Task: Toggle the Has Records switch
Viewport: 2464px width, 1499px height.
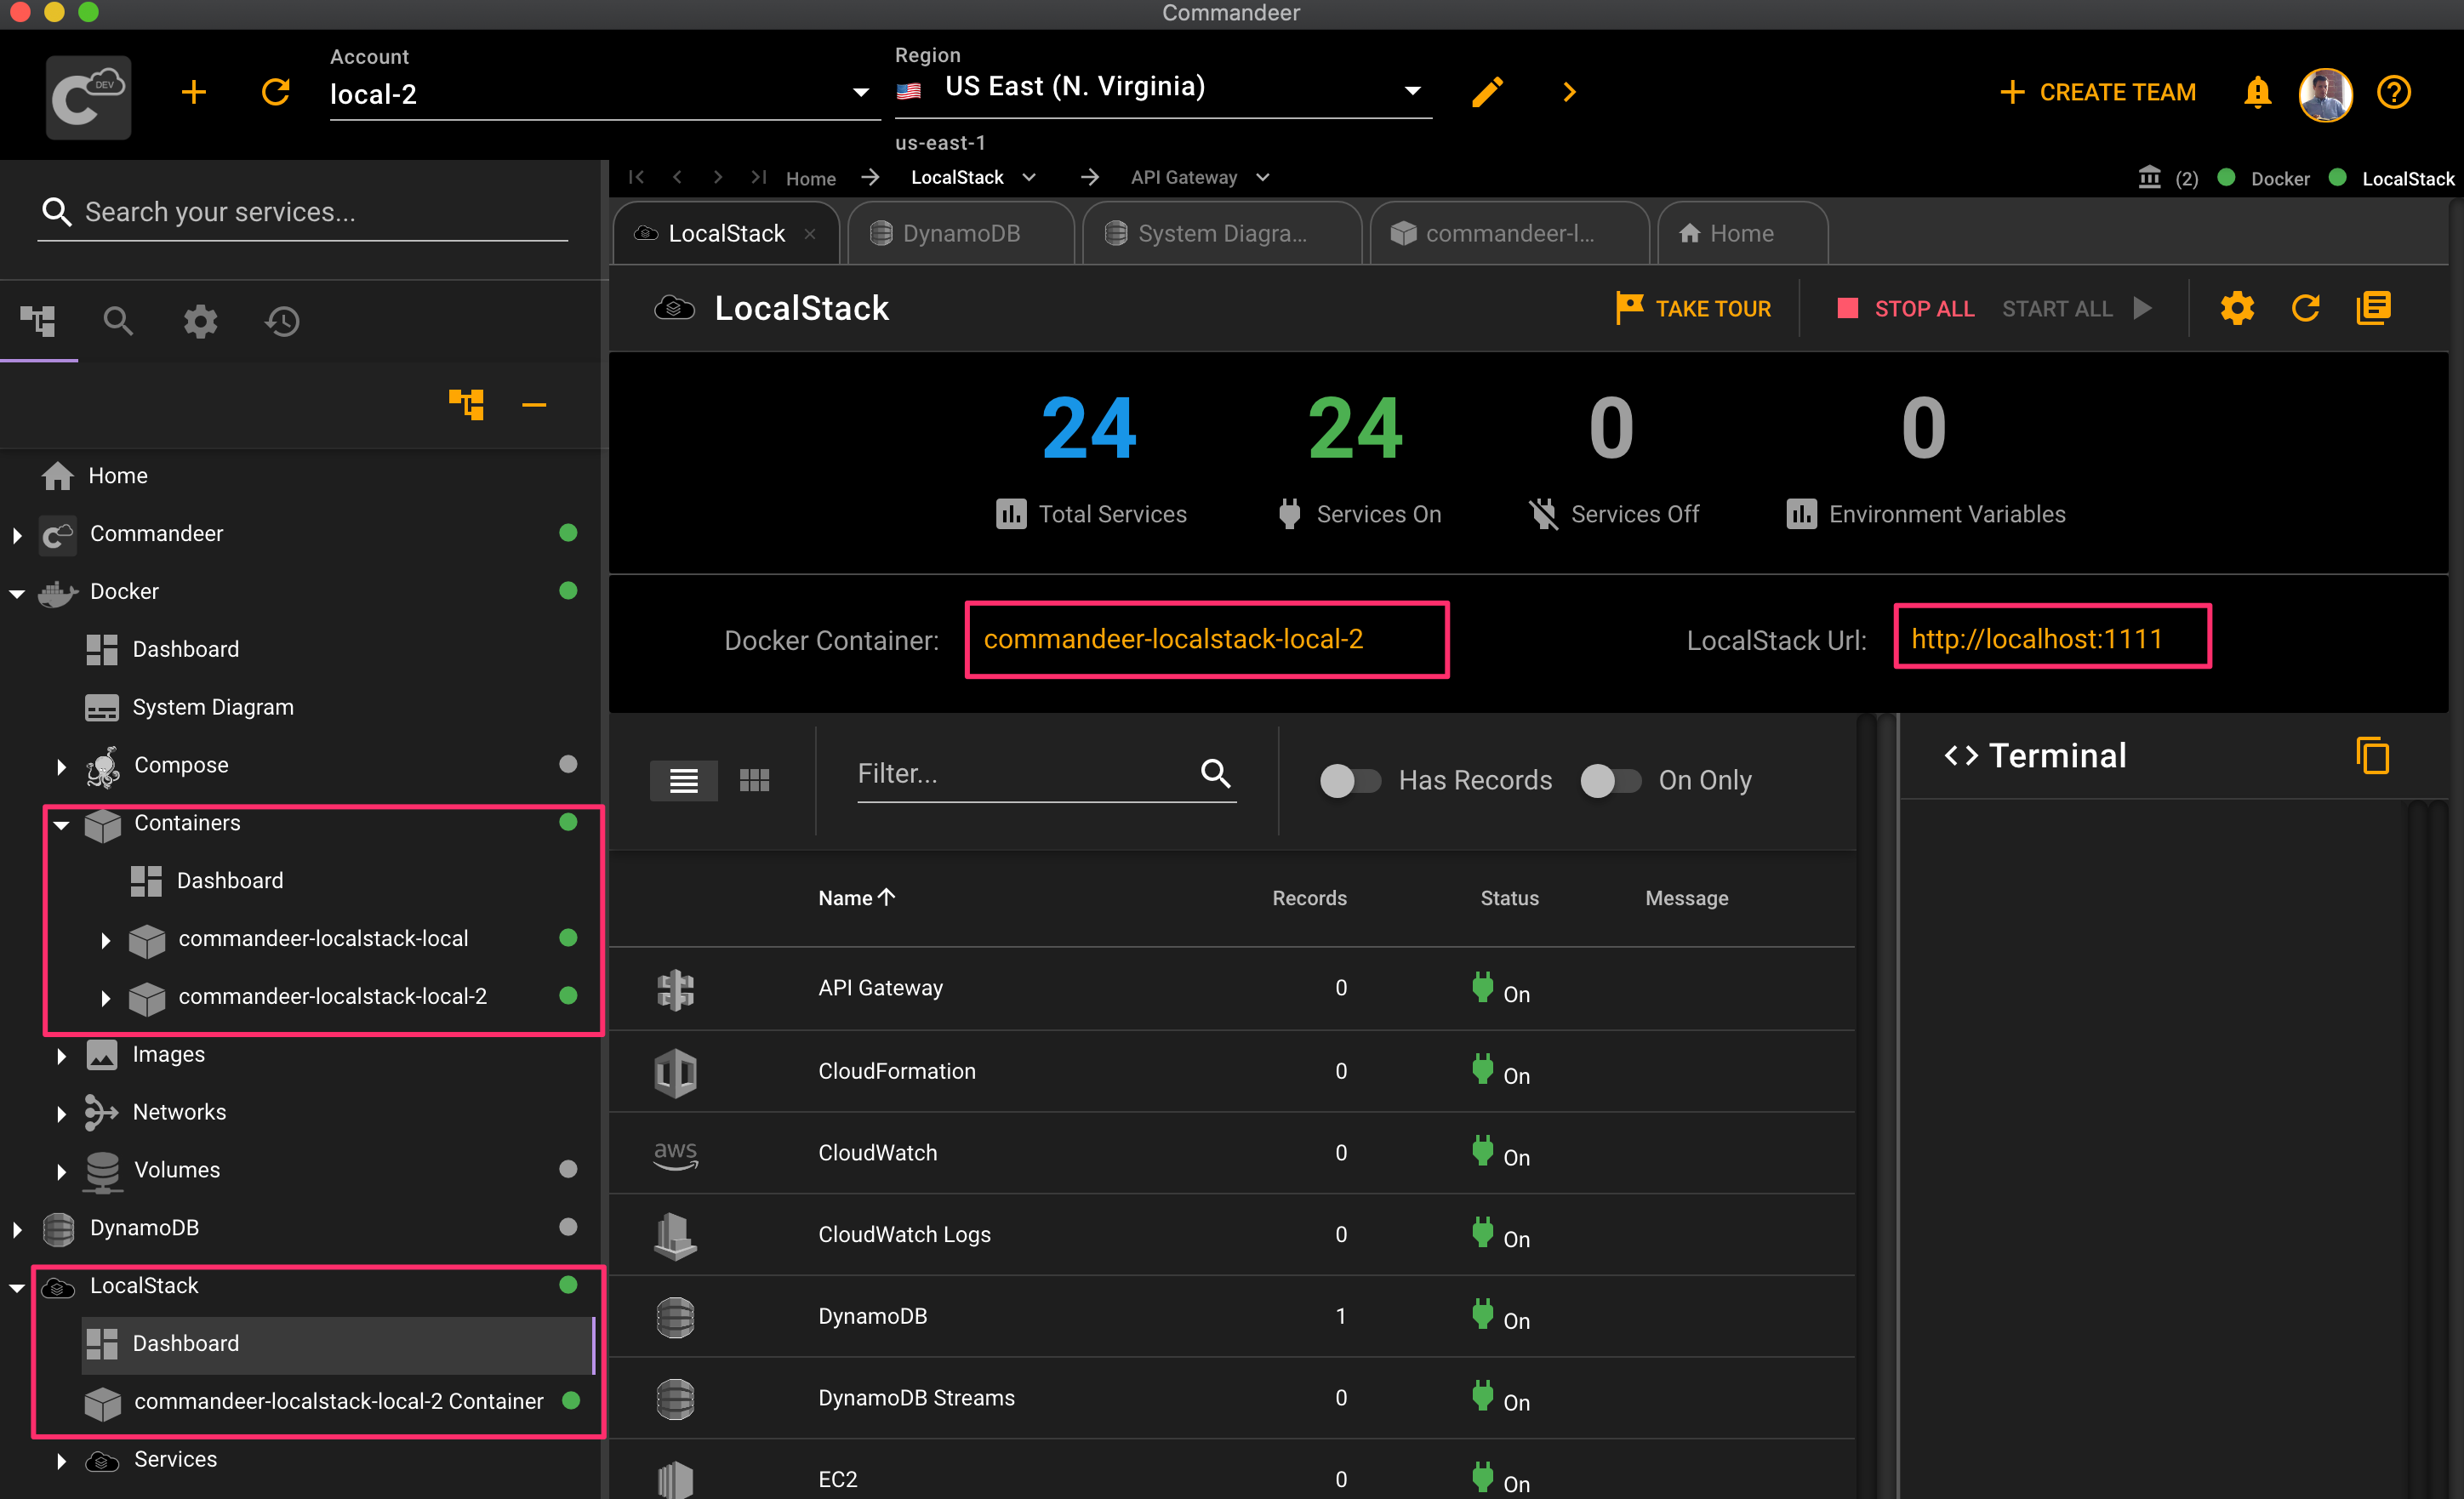Action: [1350, 780]
